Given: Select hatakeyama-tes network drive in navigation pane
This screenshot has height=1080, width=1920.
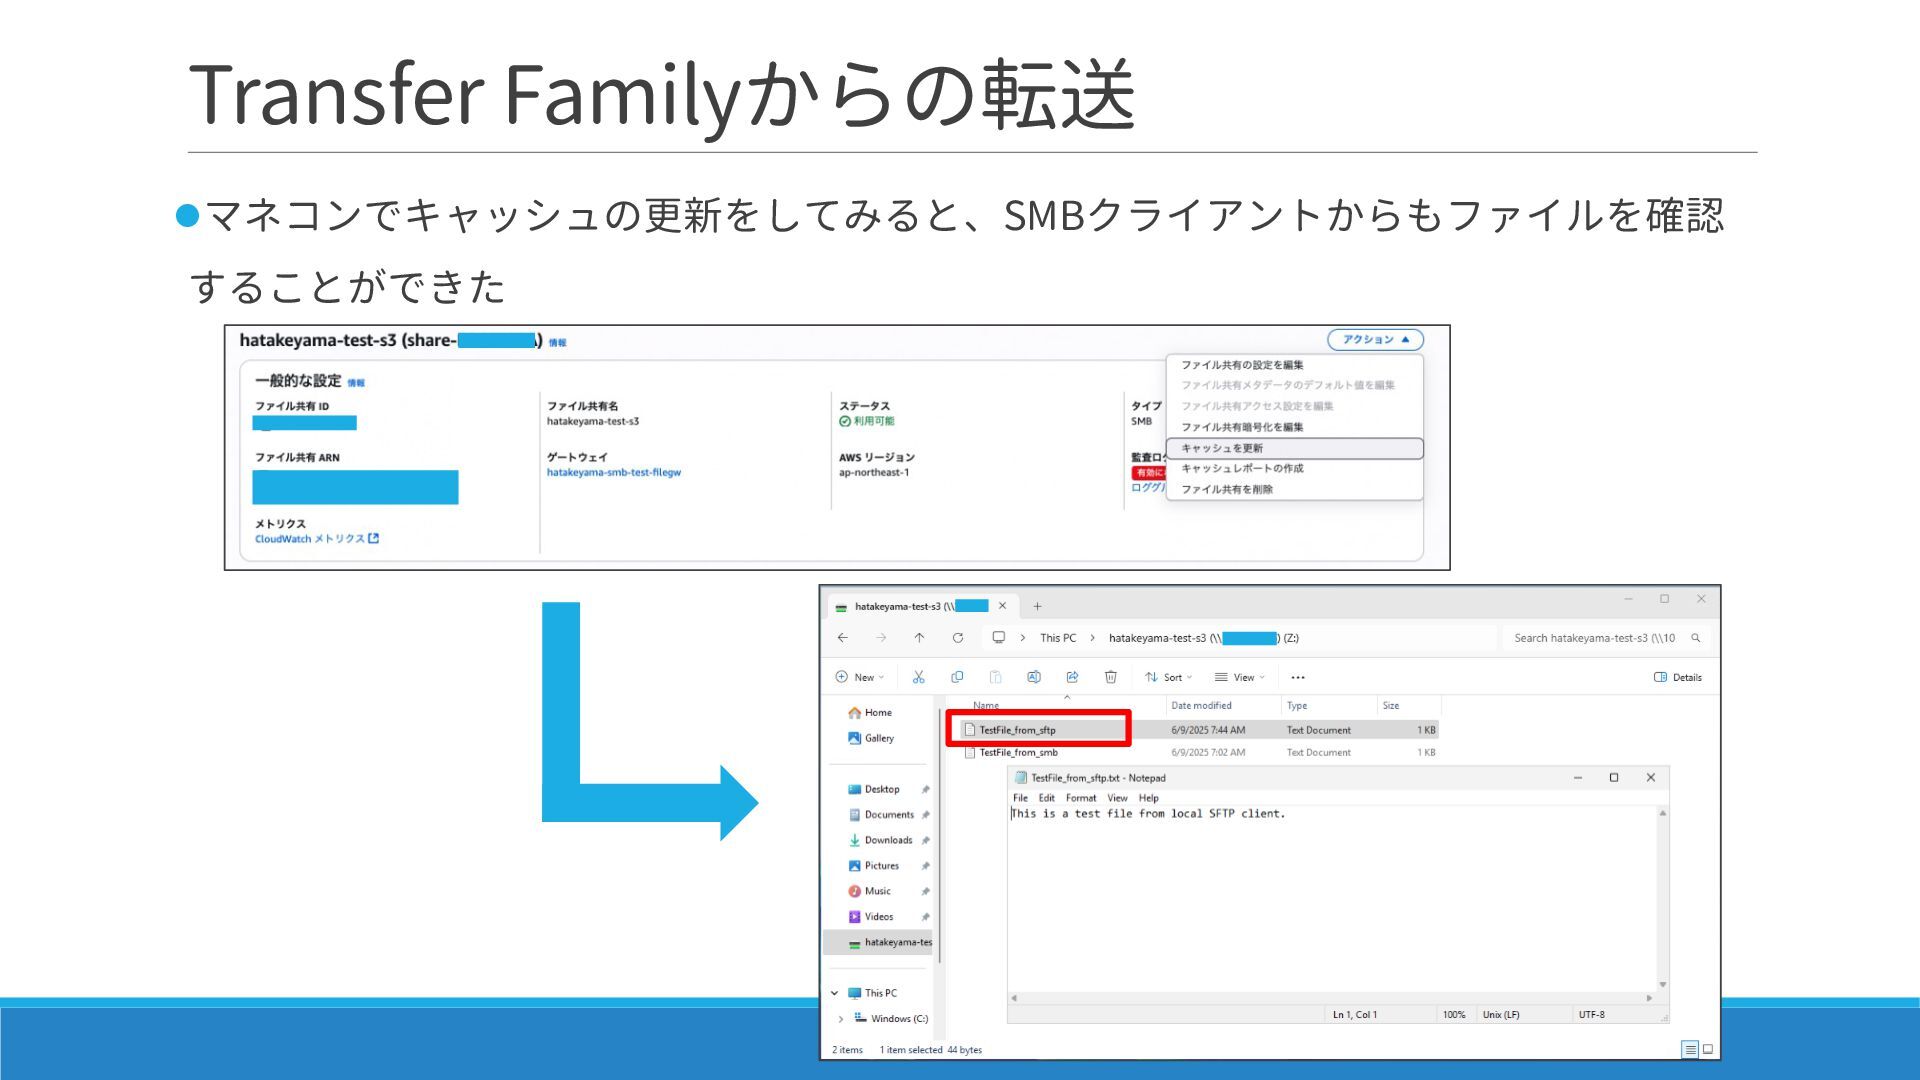Looking at the screenshot, I should point(878,942).
